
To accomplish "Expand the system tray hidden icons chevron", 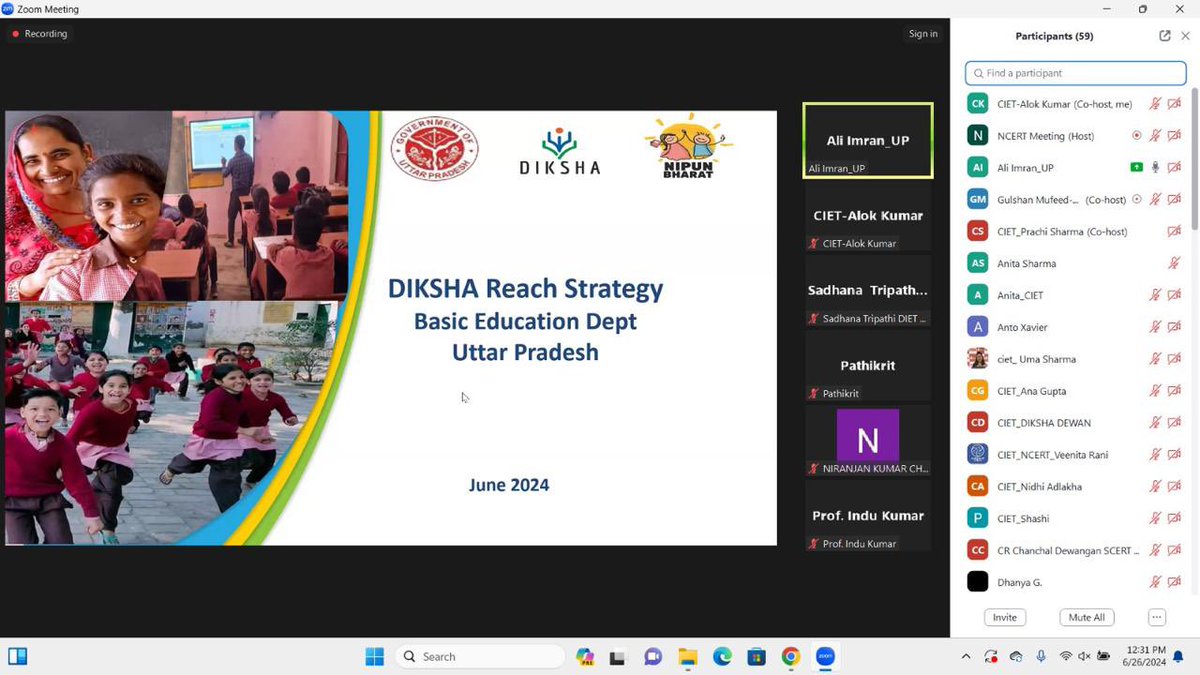I will point(965,657).
